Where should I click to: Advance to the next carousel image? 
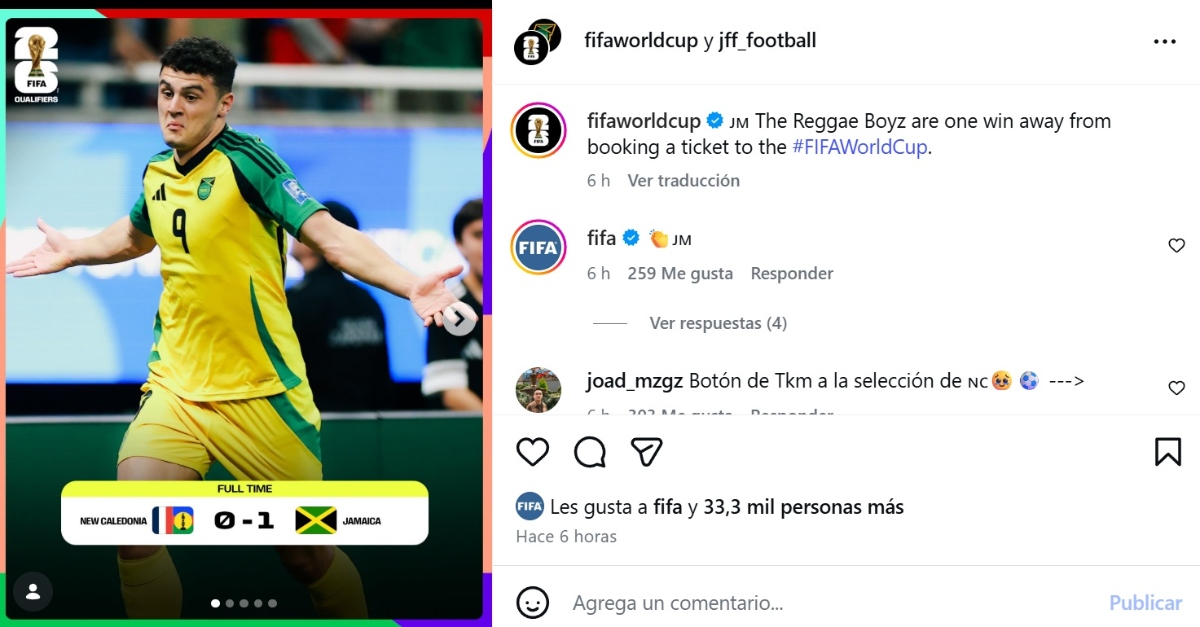click(460, 319)
